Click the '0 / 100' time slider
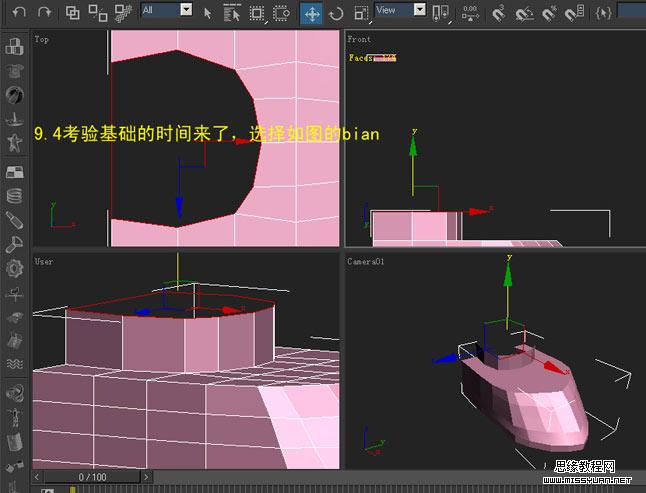 [x=92, y=477]
